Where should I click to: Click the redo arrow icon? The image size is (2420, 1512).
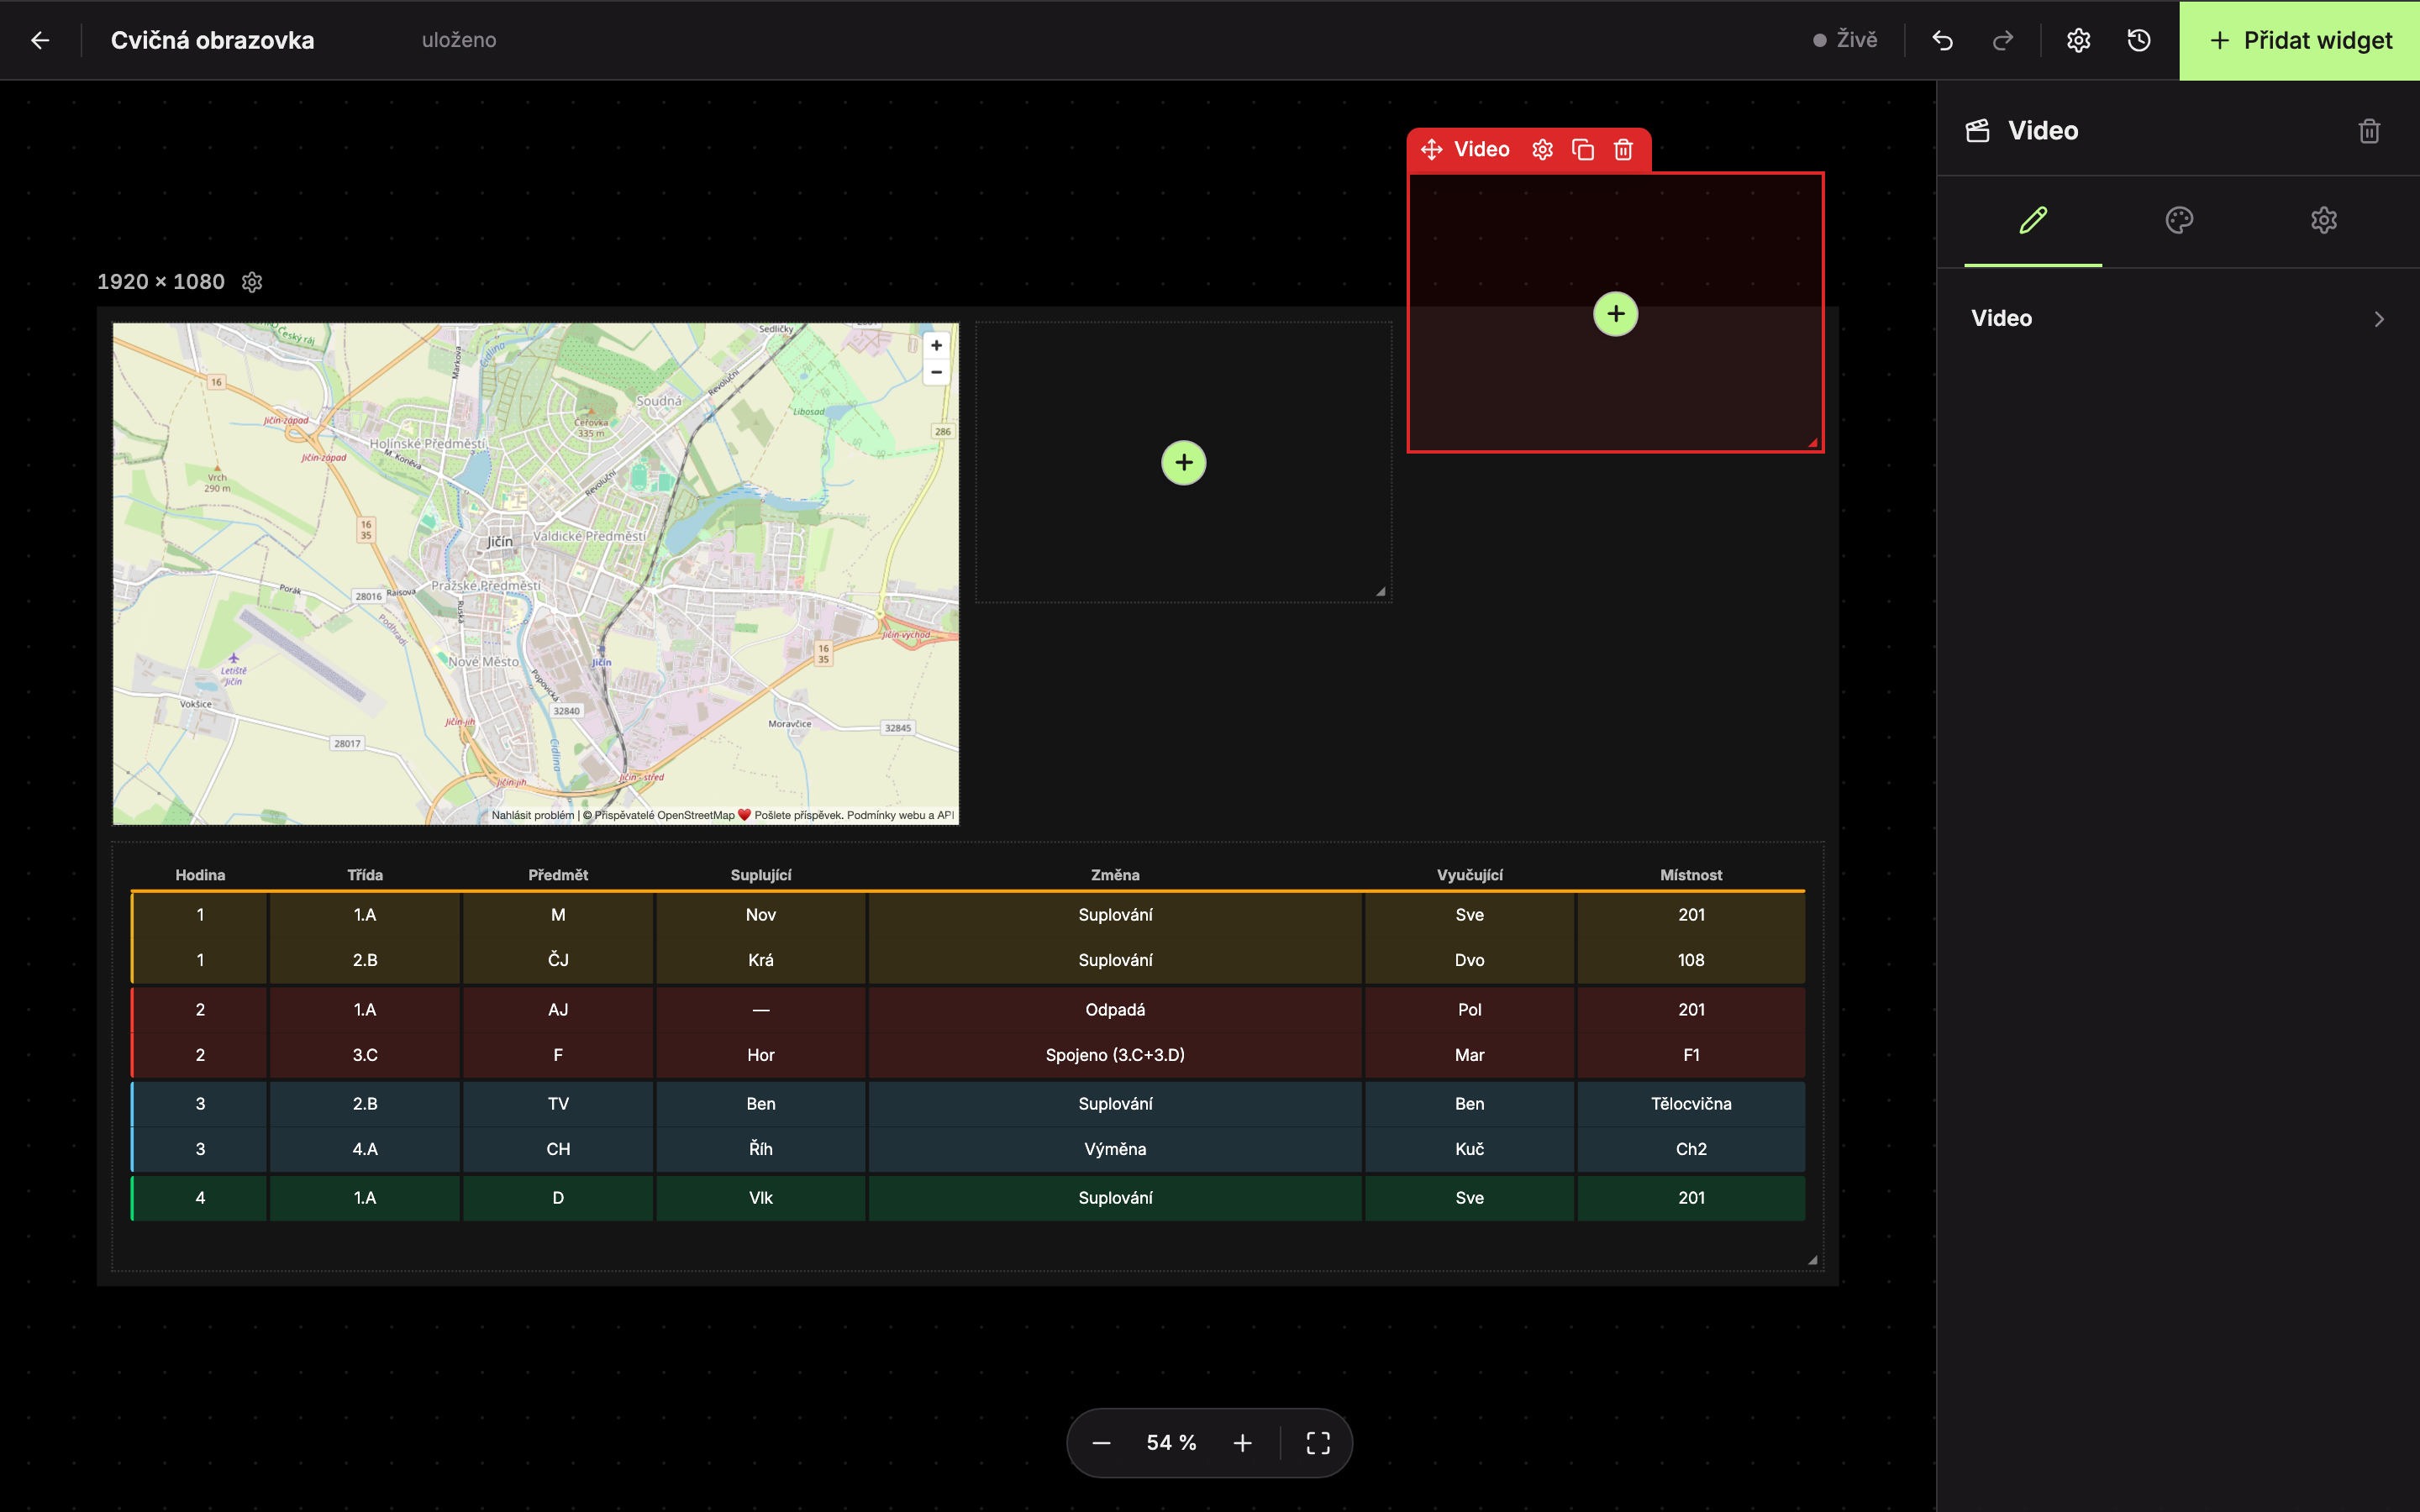point(2002,40)
